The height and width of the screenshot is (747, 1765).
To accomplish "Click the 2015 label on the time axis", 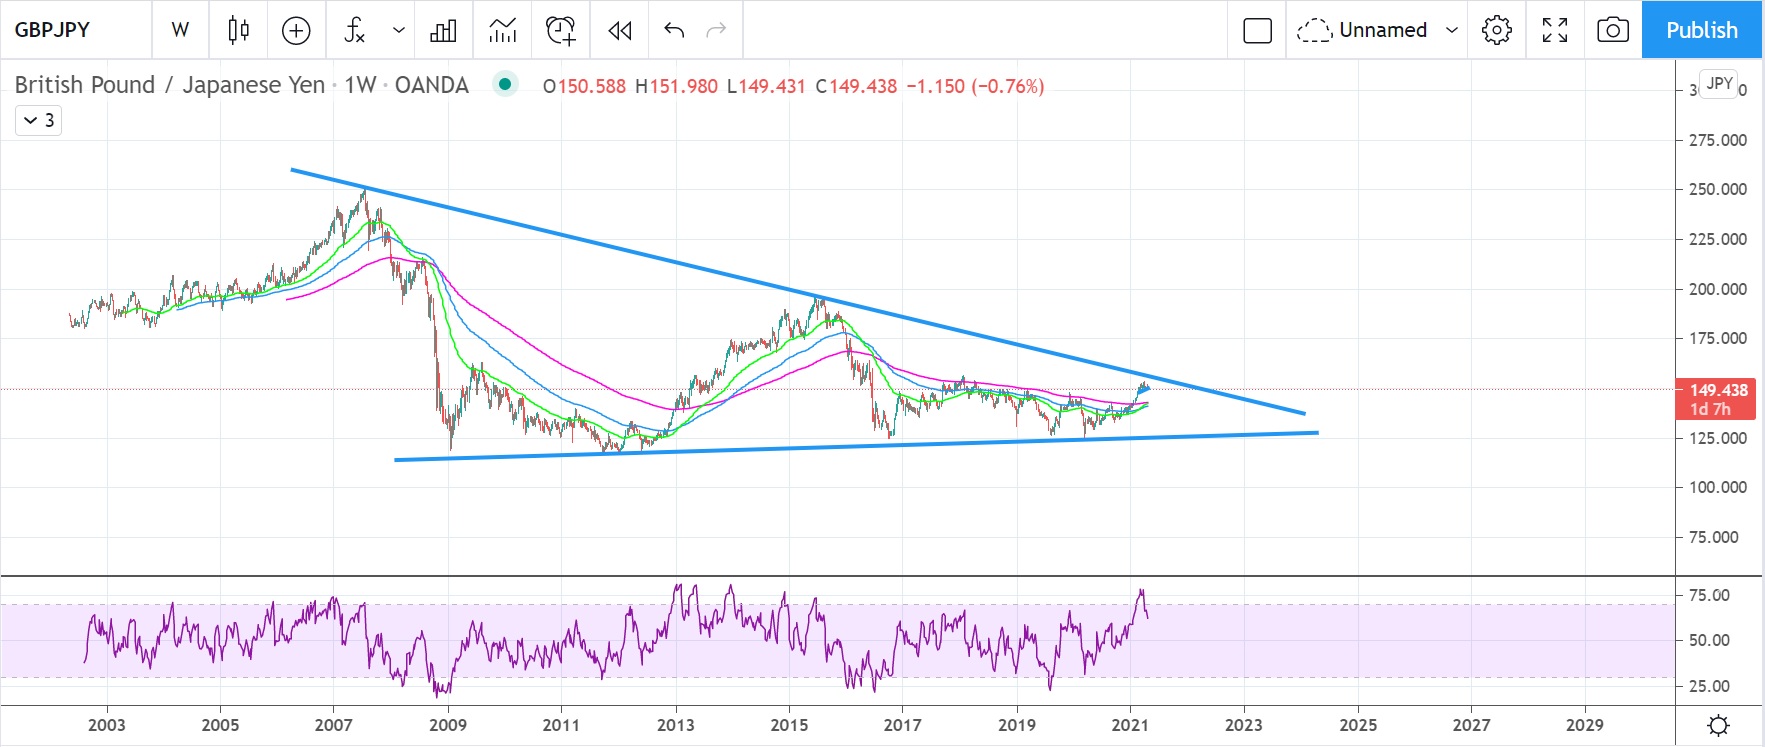I will [x=789, y=725].
